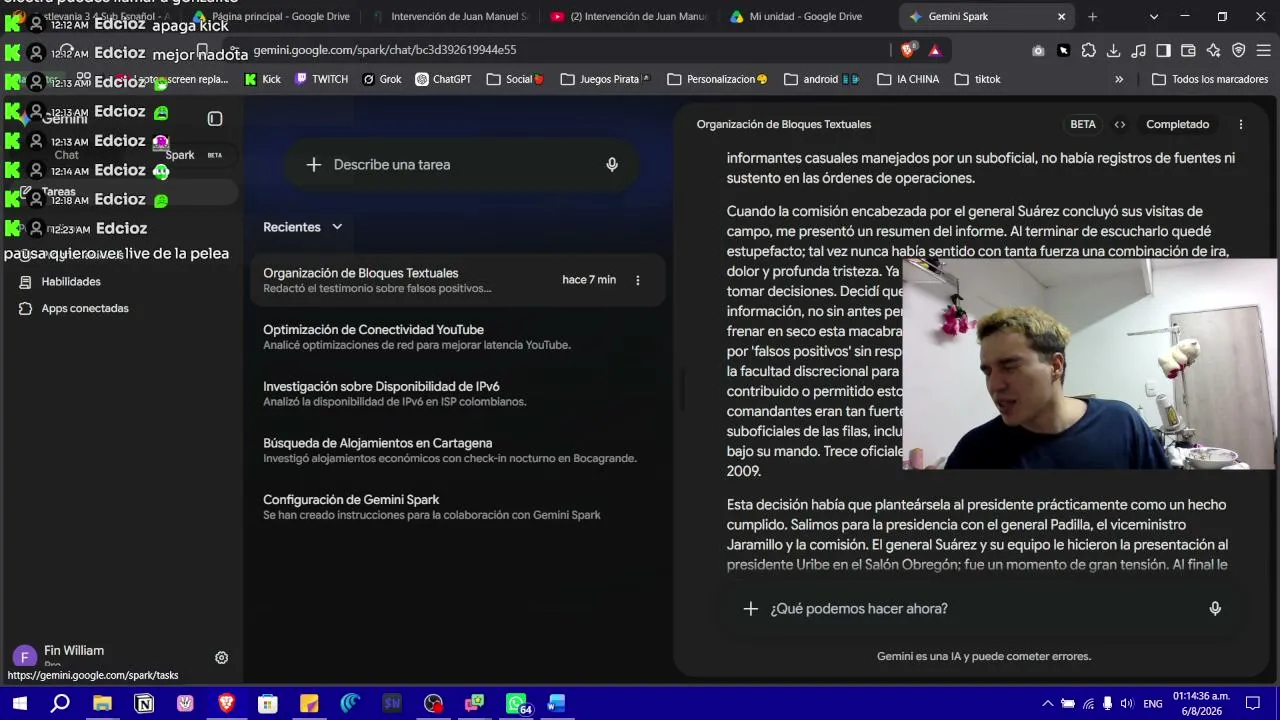Open the ChatGPT bookmark
The image size is (1280, 720).
tap(443, 79)
